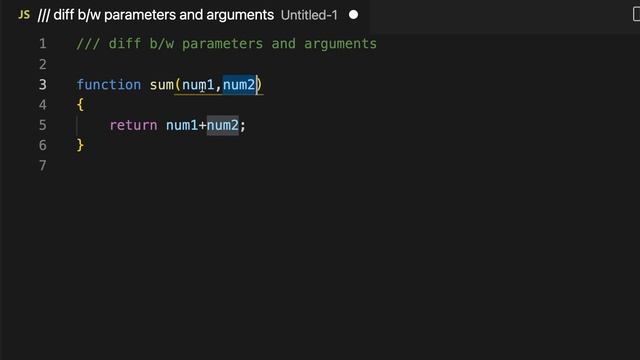Click the JS file type icon in tab
The height and width of the screenshot is (360, 640).
24,15
